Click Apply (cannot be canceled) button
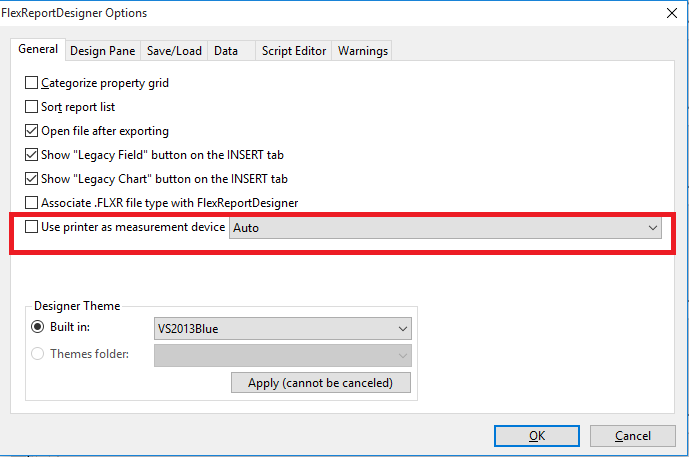This screenshot has width=689, height=457. pos(321,383)
